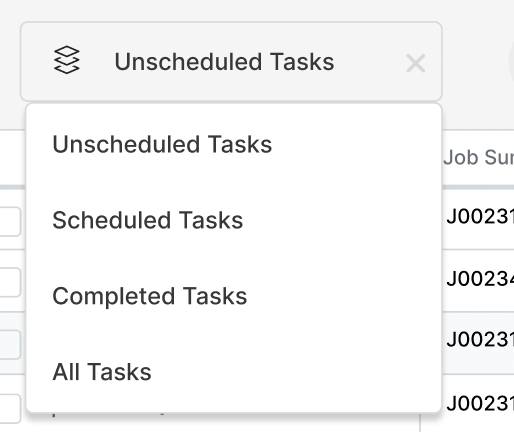
Task: Open job J00231 in the highlighted third row
Action: [x=480, y=339]
